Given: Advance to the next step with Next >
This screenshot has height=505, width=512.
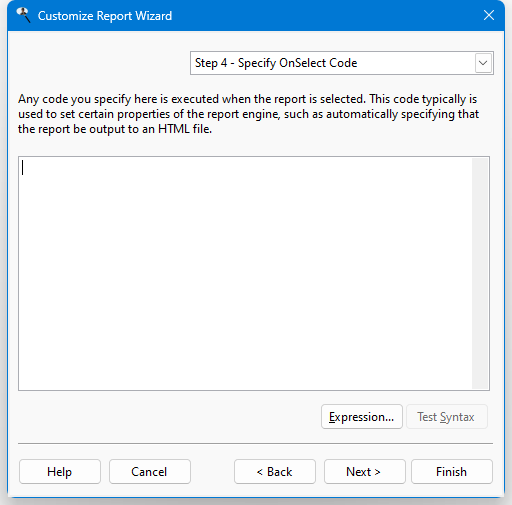Looking at the screenshot, I should click(365, 472).
